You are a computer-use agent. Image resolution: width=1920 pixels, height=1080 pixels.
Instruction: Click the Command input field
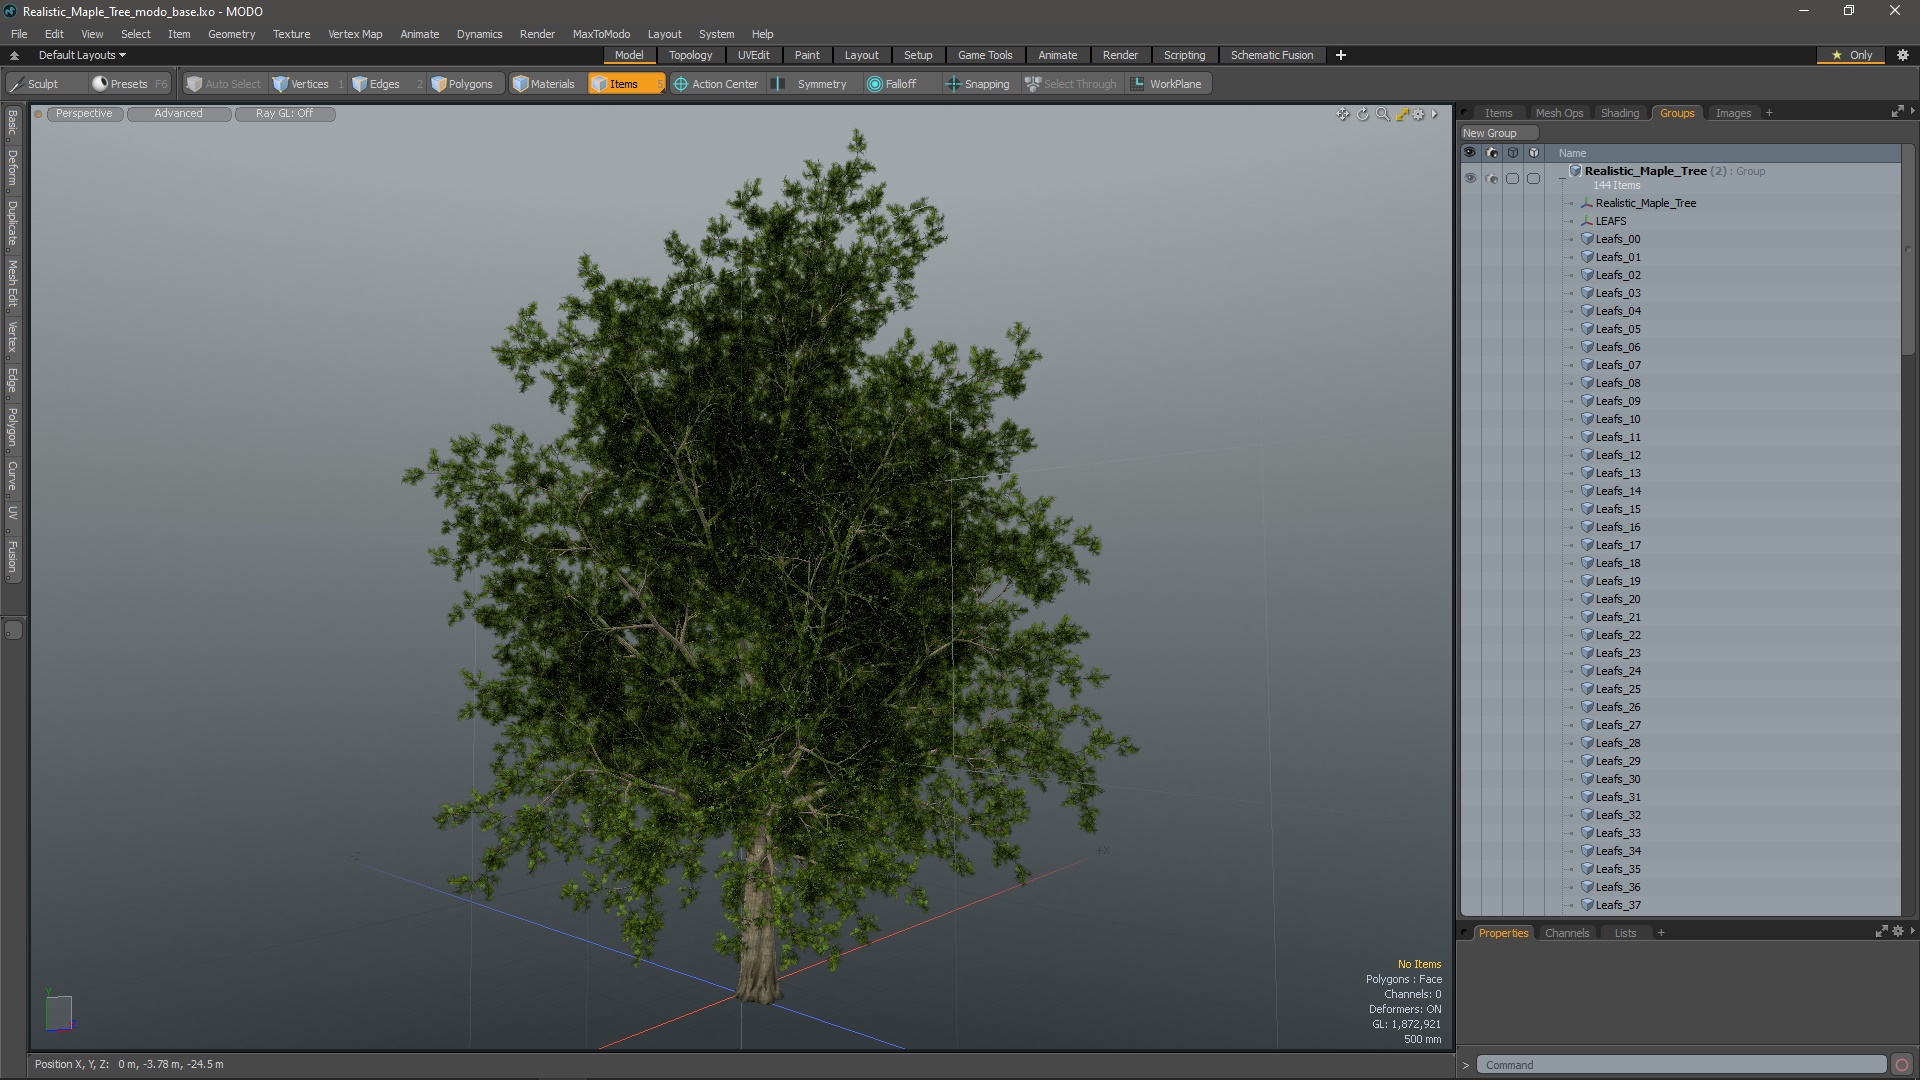point(1680,1065)
